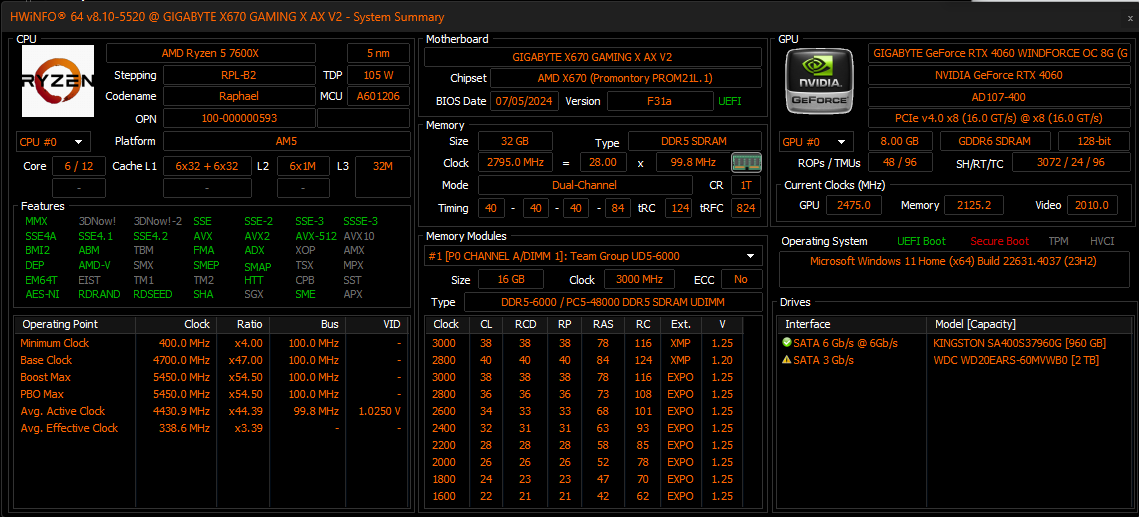The width and height of the screenshot is (1139, 517).
Task: Click the CL column header in timings table
Action: pyautogui.click(x=486, y=324)
